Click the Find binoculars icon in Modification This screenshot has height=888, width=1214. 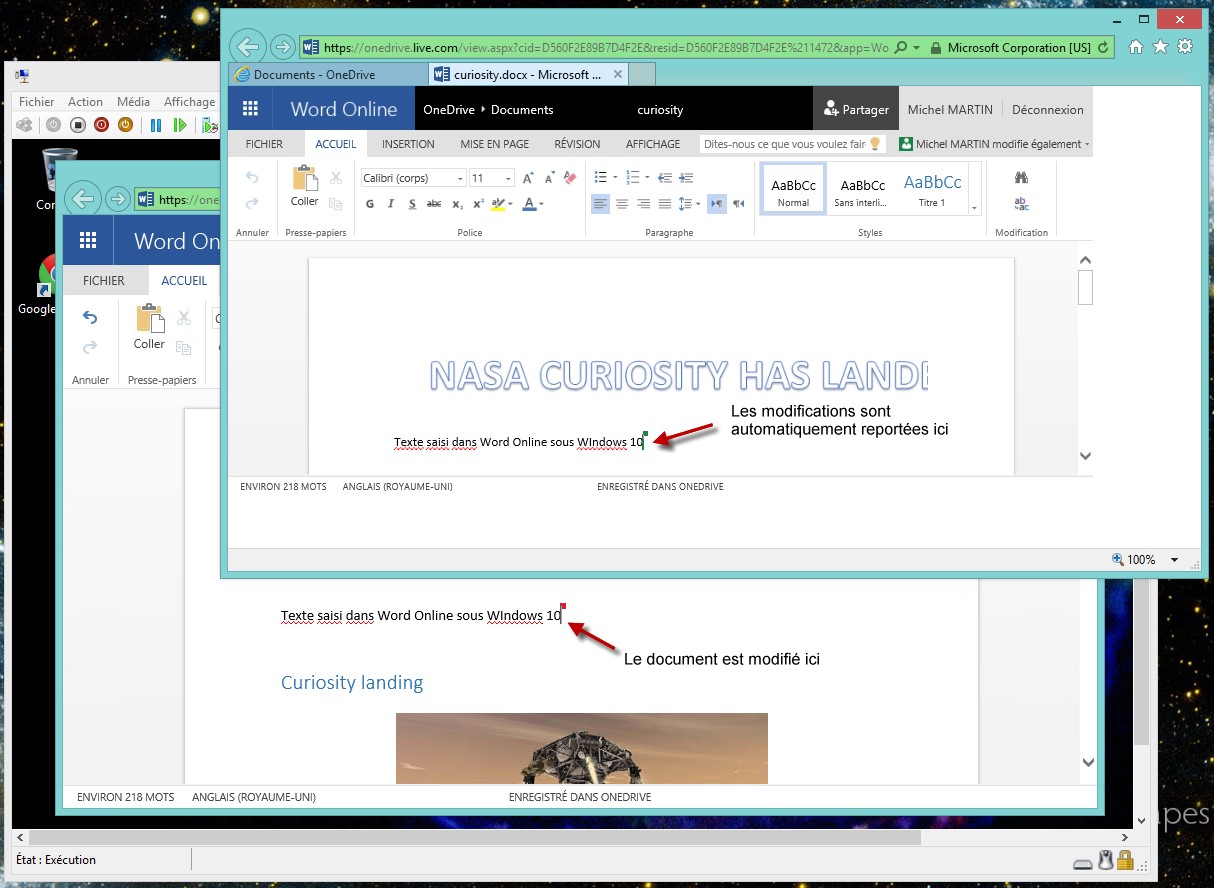pos(1021,178)
